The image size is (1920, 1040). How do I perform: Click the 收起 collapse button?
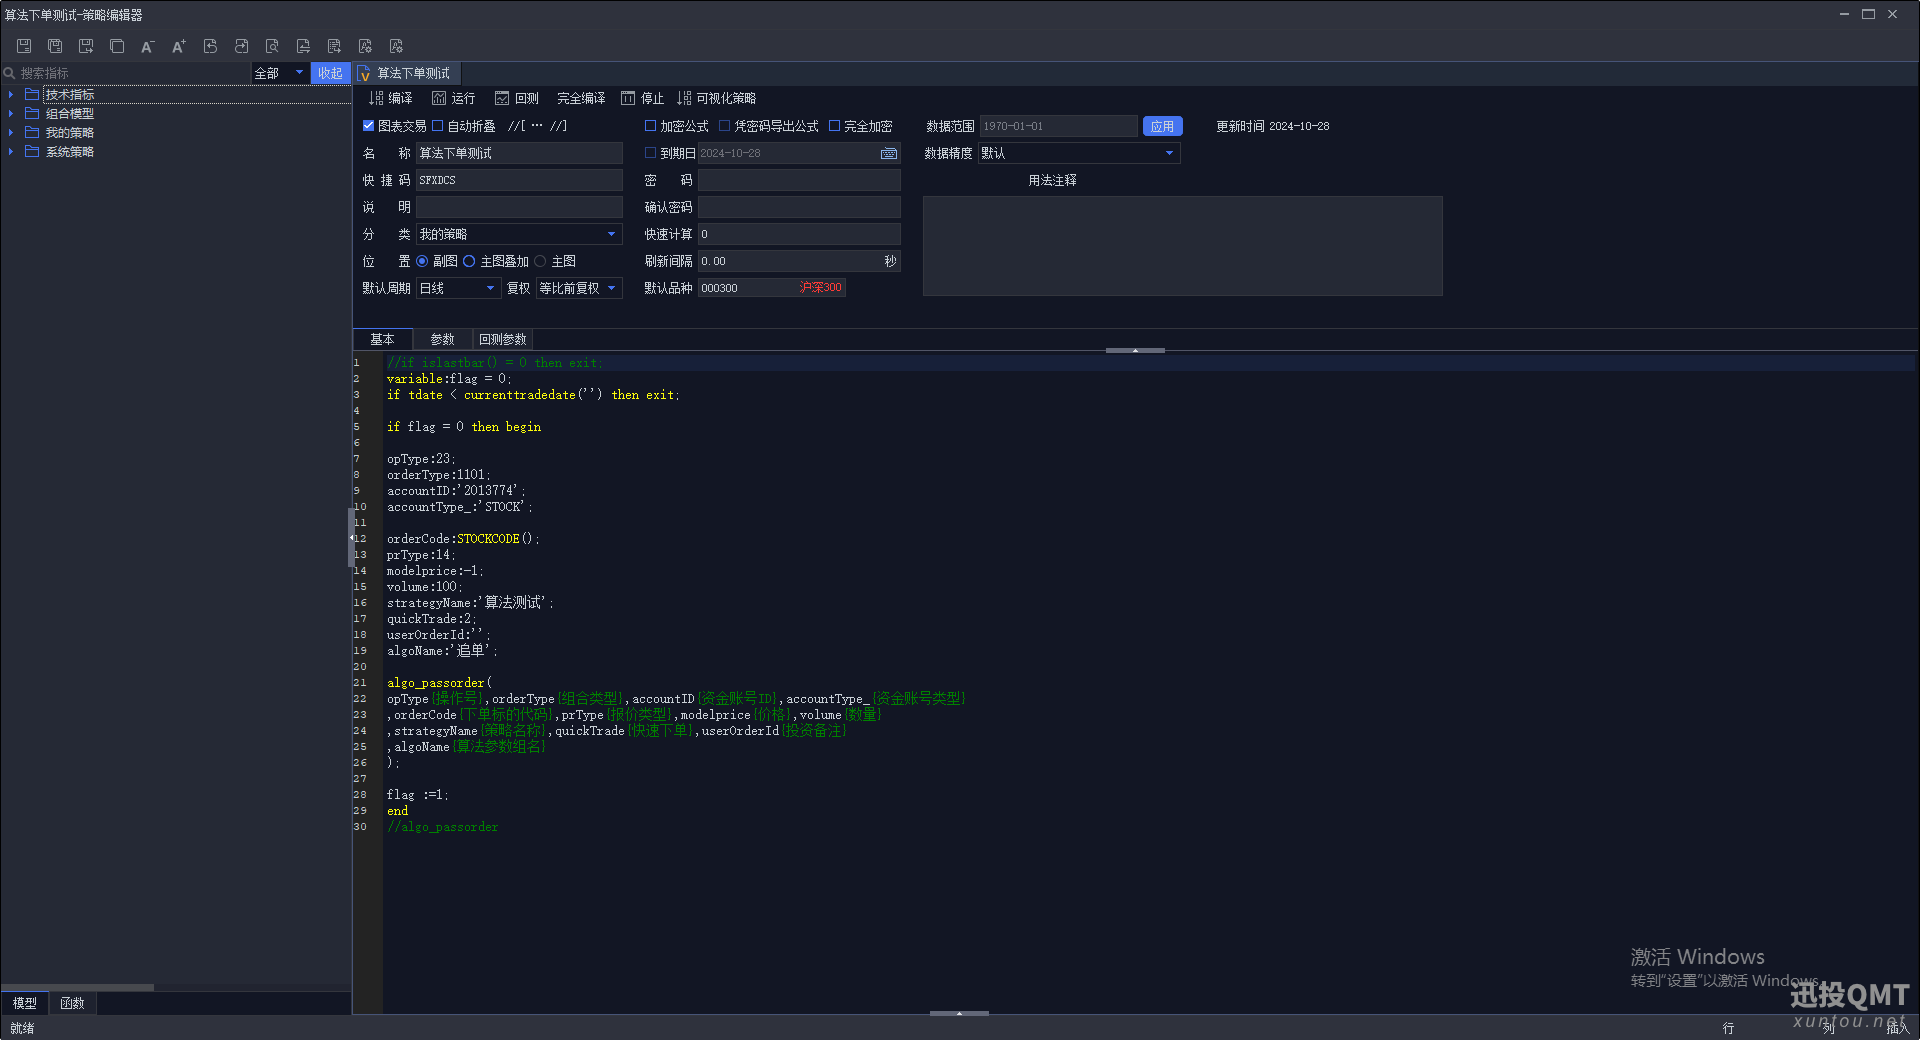(330, 73)
